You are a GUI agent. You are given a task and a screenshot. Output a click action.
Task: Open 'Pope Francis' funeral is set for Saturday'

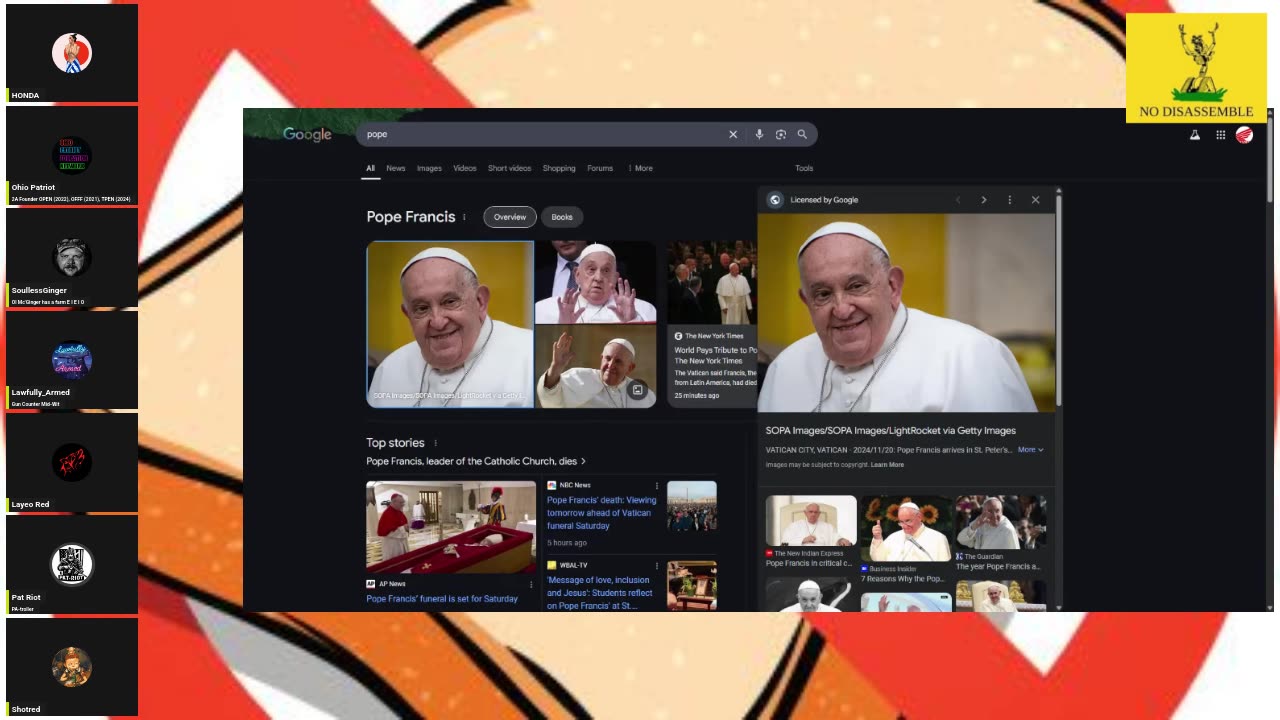click(x=442, y=599)
